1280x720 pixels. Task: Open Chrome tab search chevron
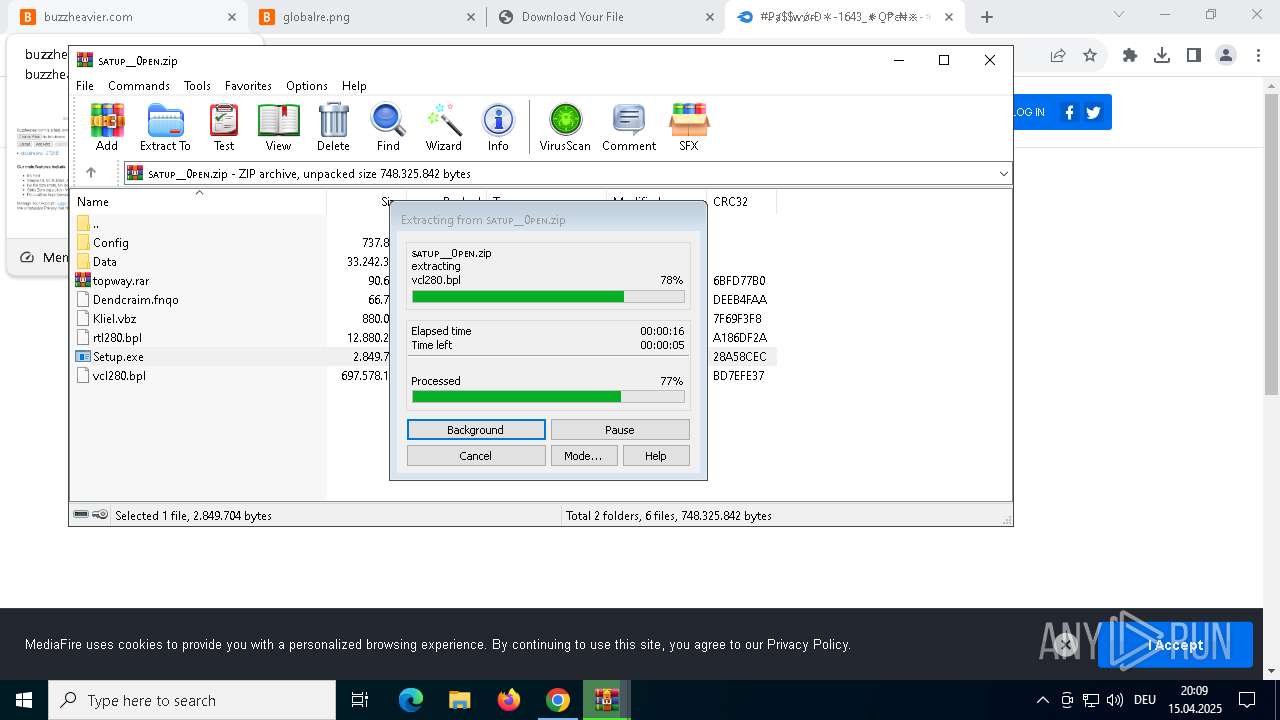point(1119,15)
